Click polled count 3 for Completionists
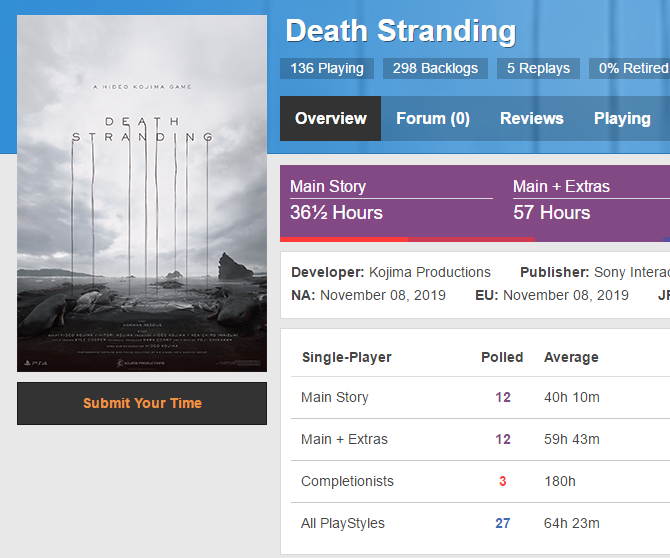This screenshot has height=558, width=670. coord(502,481)
